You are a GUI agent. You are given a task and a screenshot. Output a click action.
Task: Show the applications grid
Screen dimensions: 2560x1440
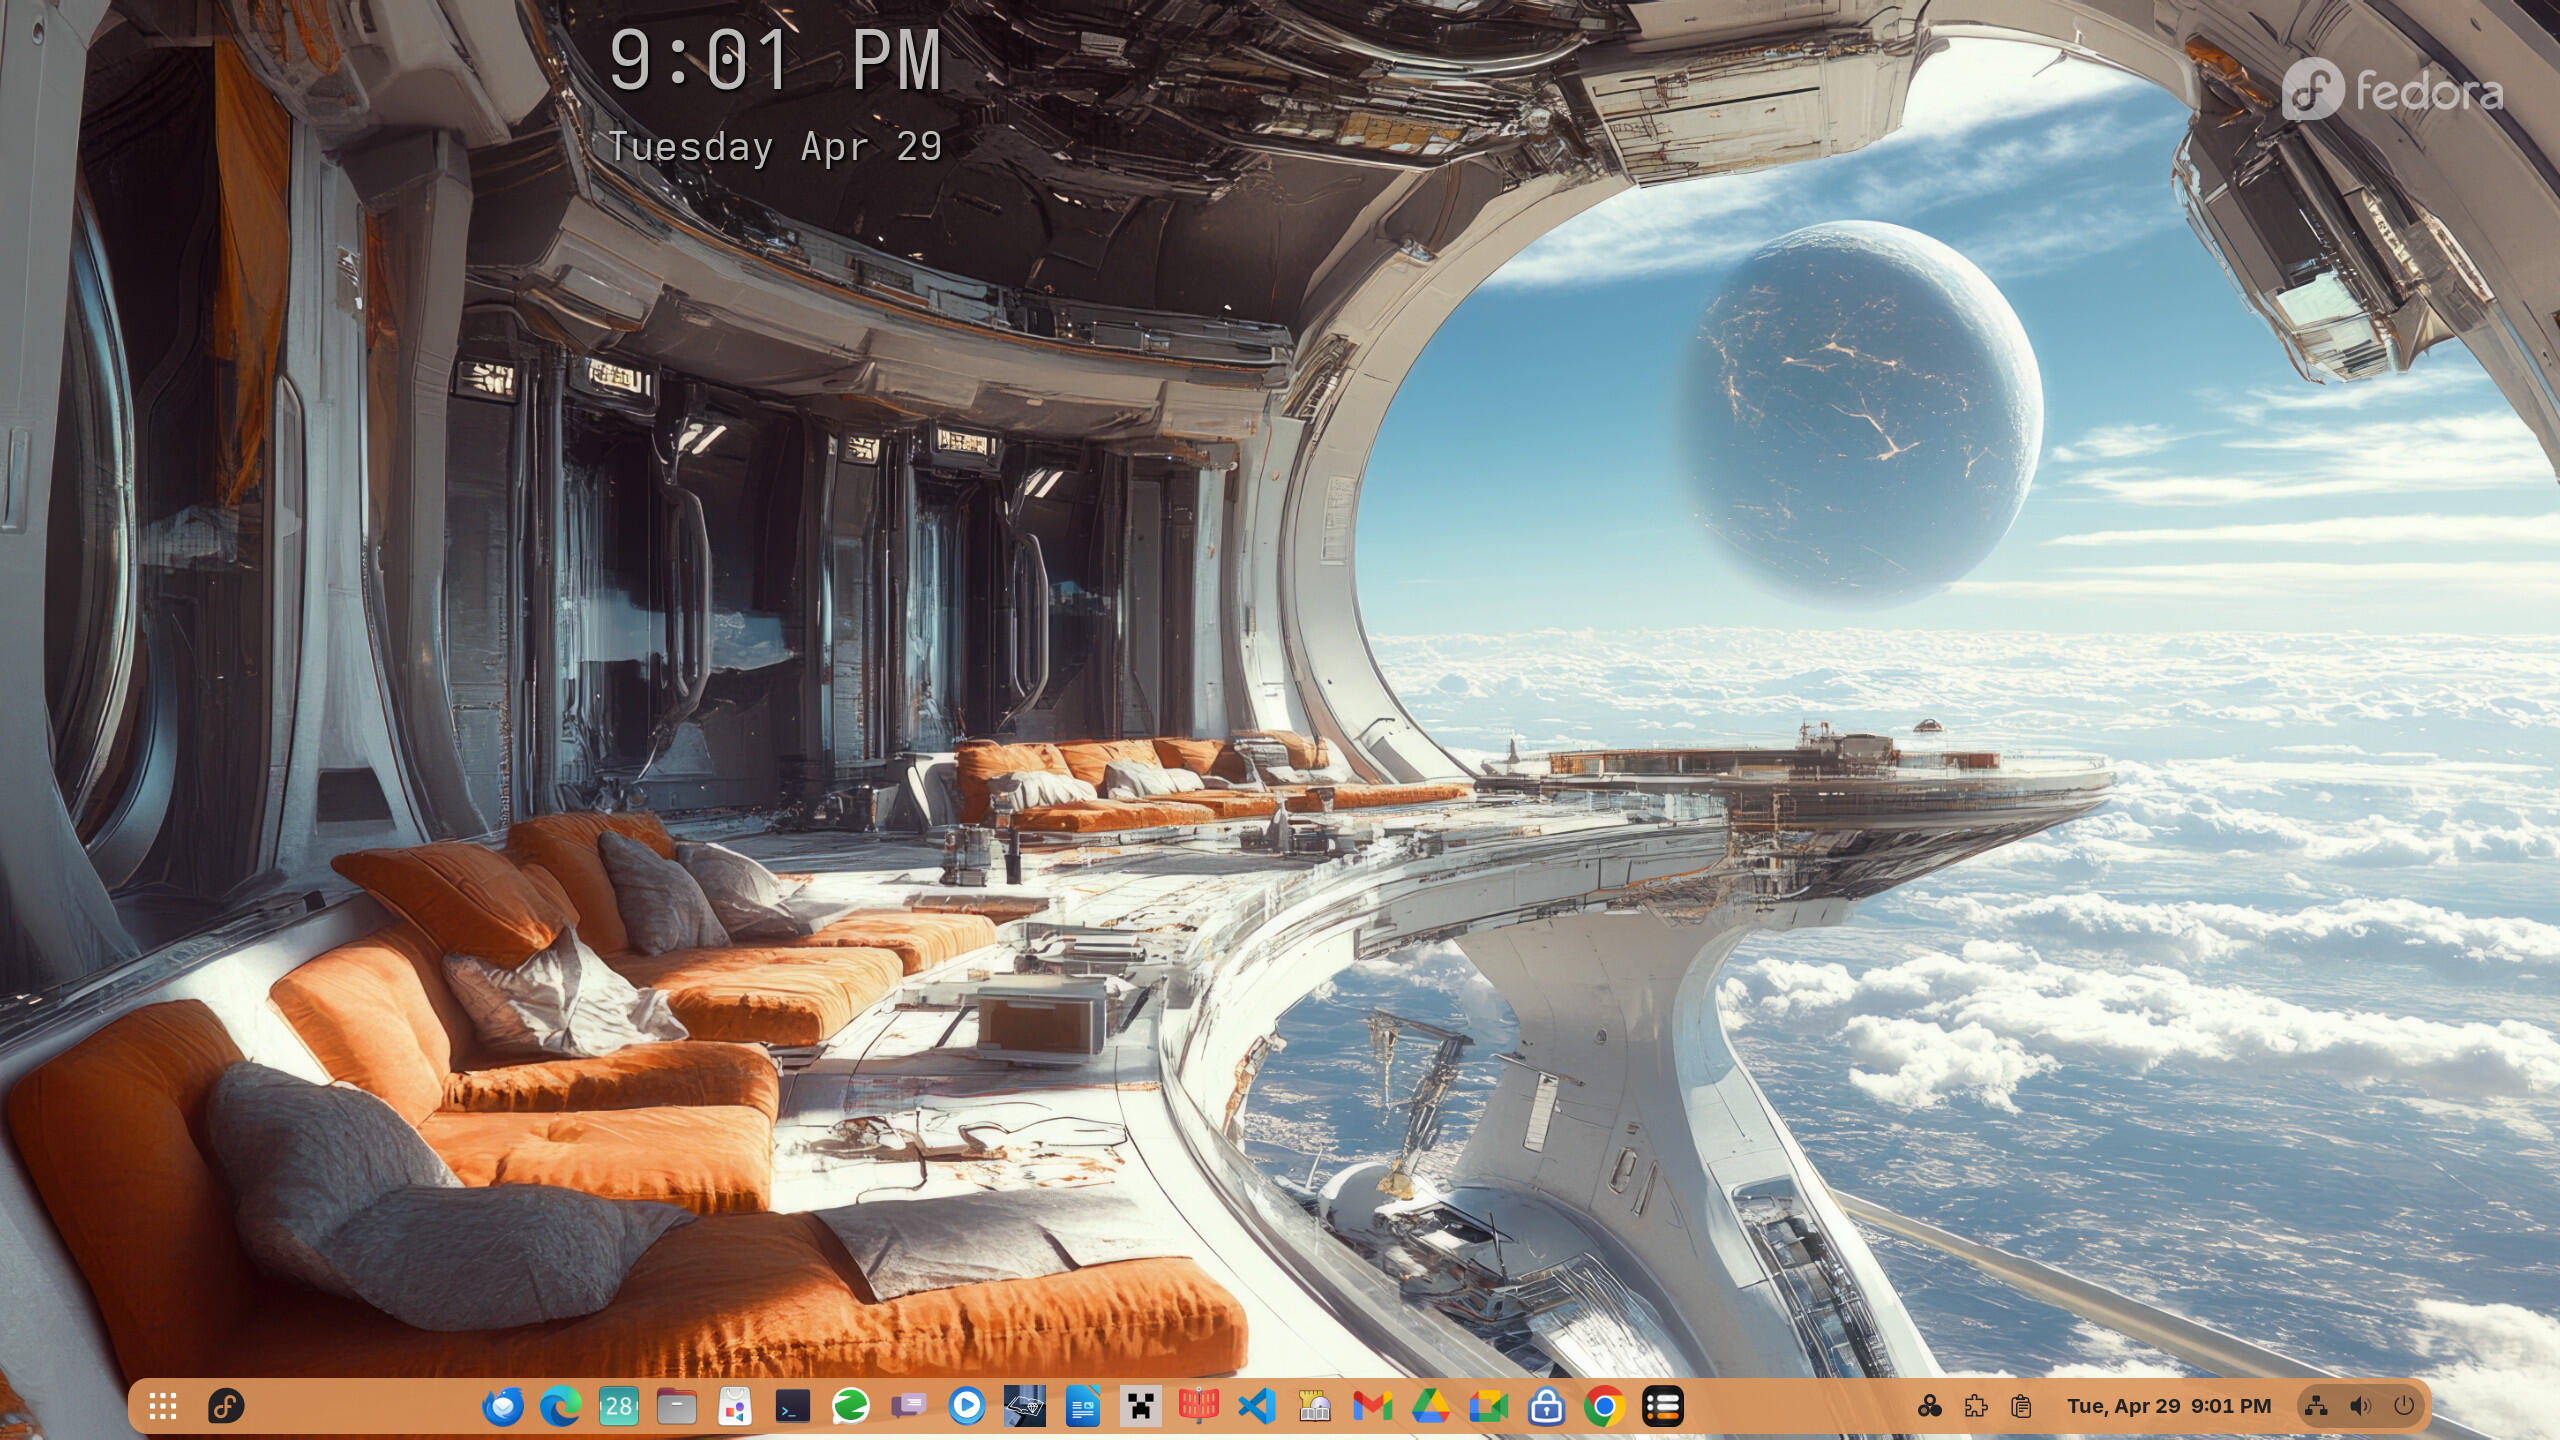coord(163,1406)
